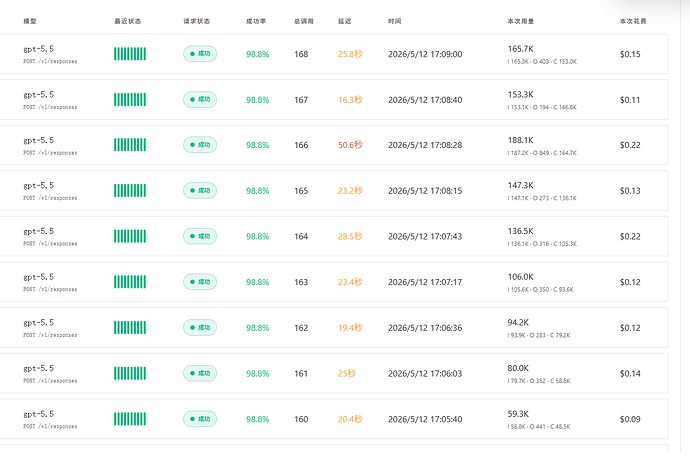
Task: Click the $0.14 cost value
Action: (x=630, y=374)
